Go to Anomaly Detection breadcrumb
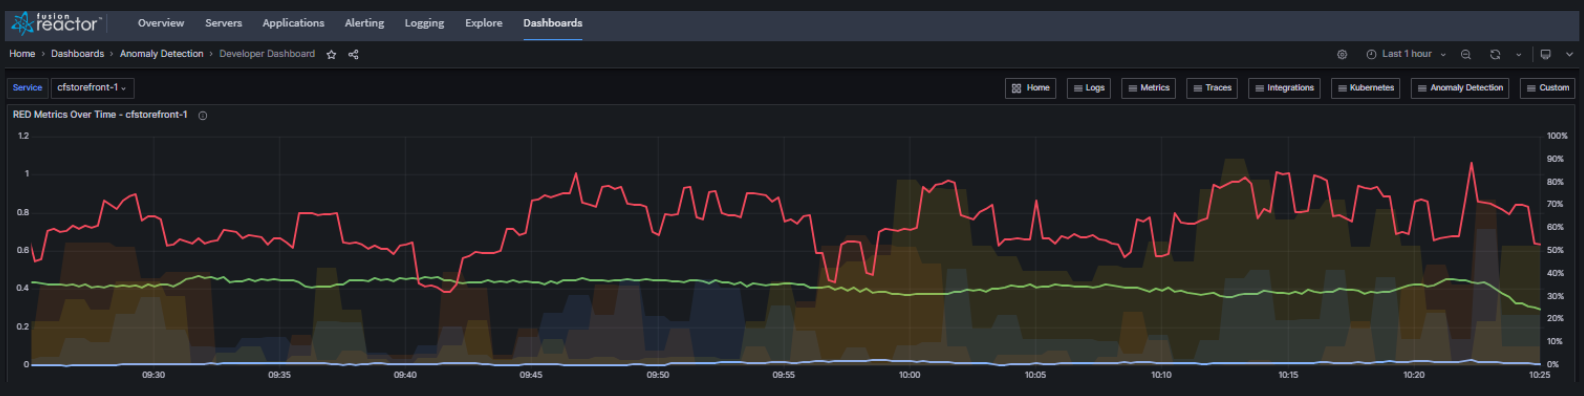This screenshot has width=1584, height=396. (x=161, y=54)
